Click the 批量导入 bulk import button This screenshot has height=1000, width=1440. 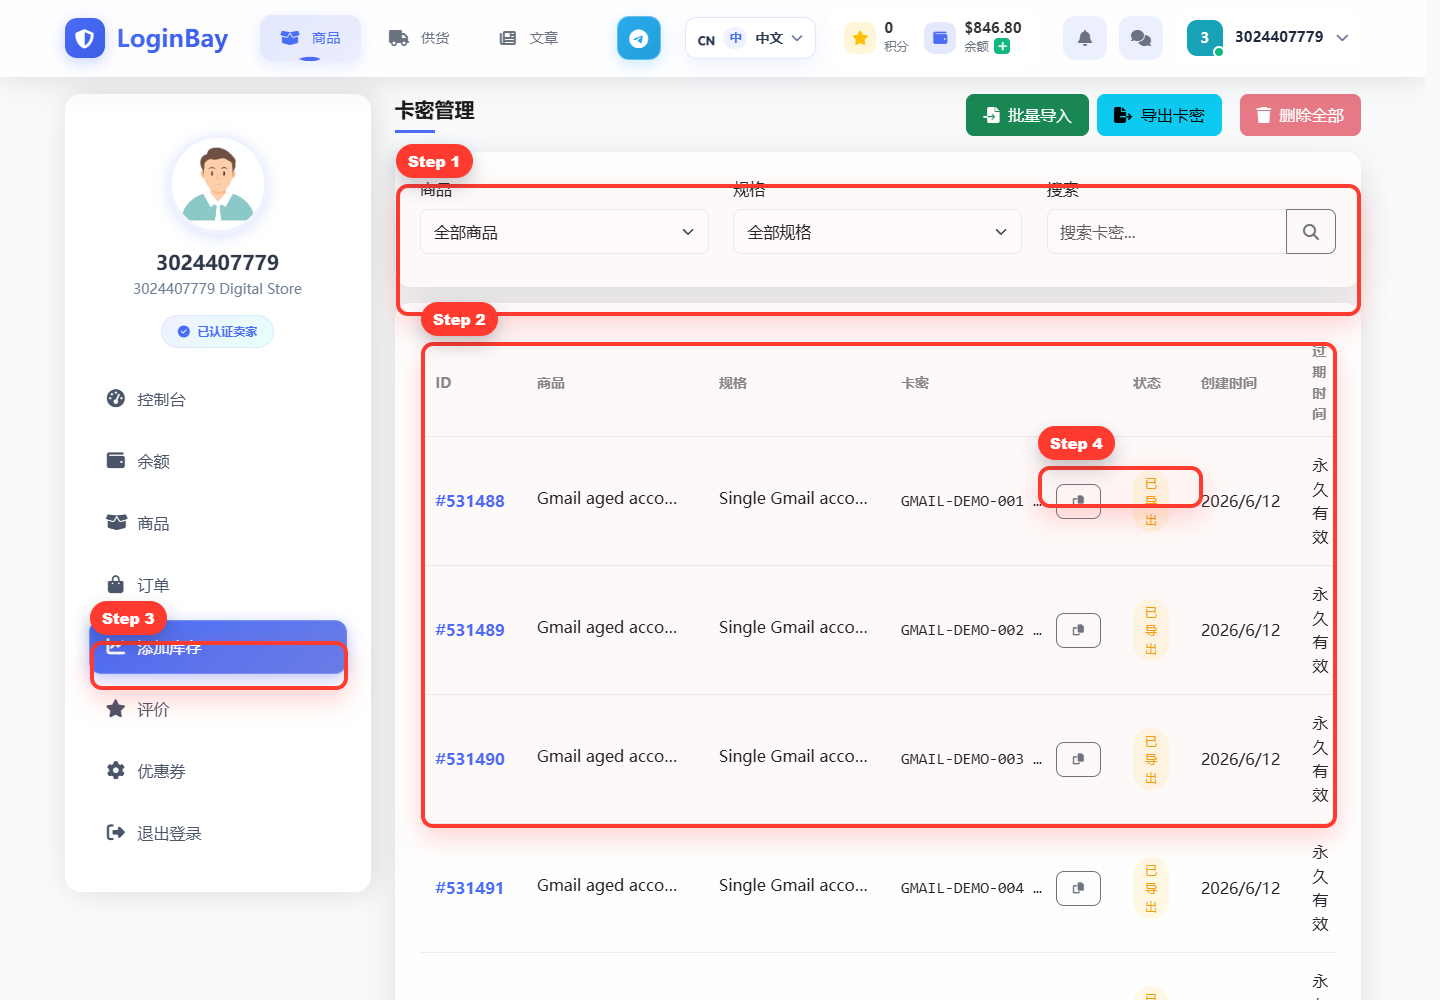coord(1027,115)
